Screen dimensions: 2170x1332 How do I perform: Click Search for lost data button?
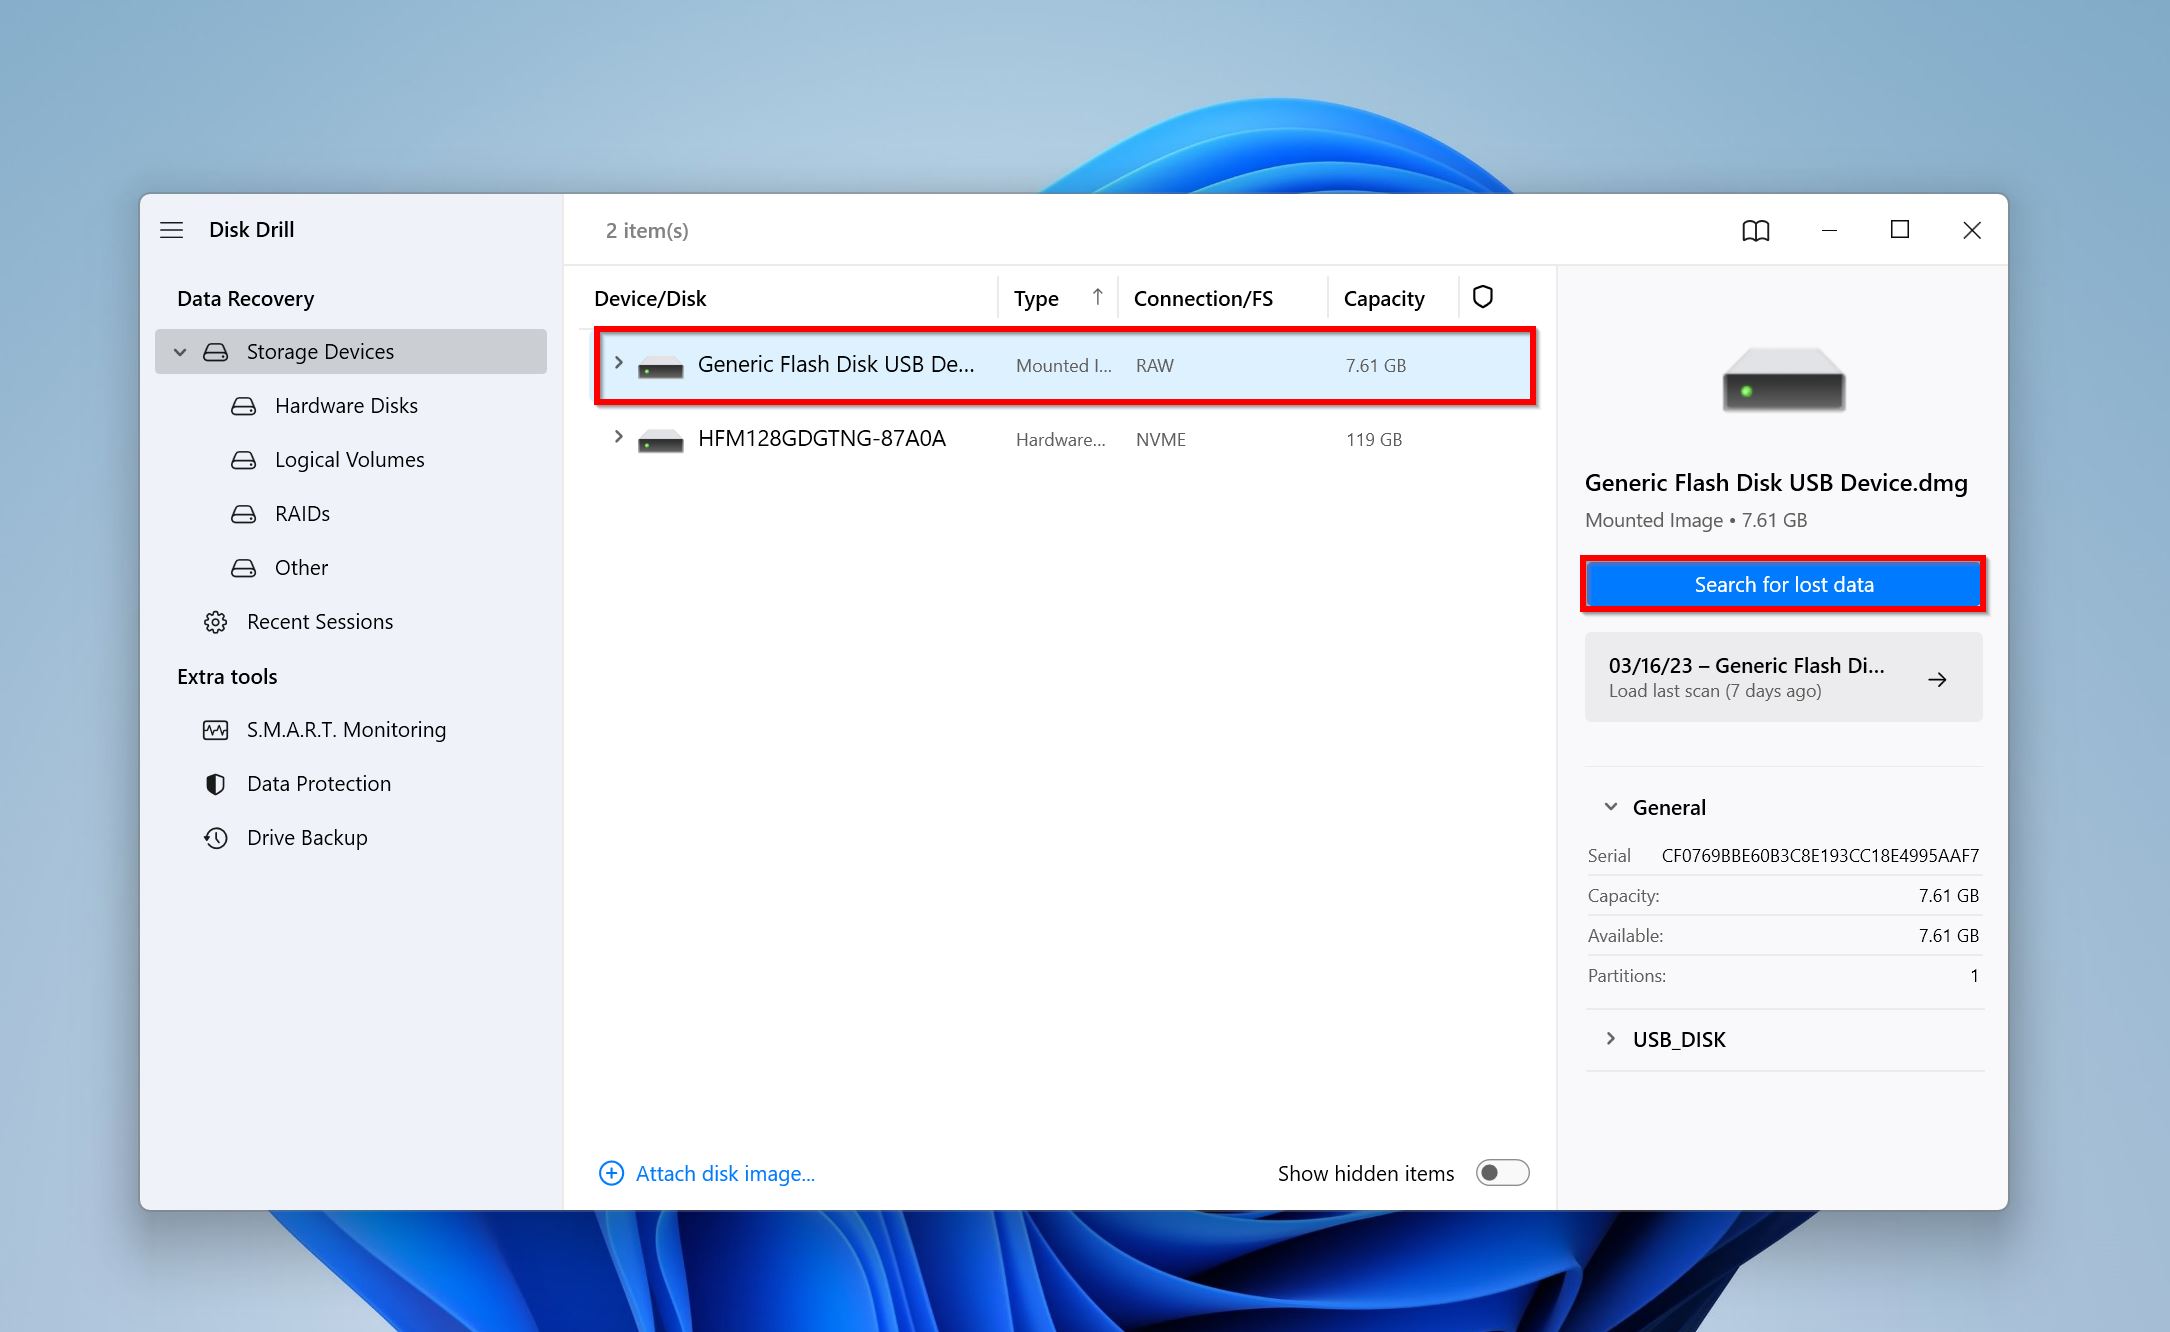click(x=1784, y=585)
